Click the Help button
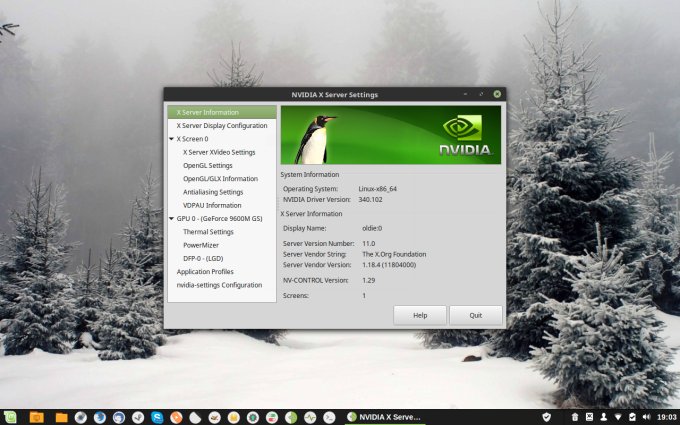The image size is (680, 425). tap(420, 315)
